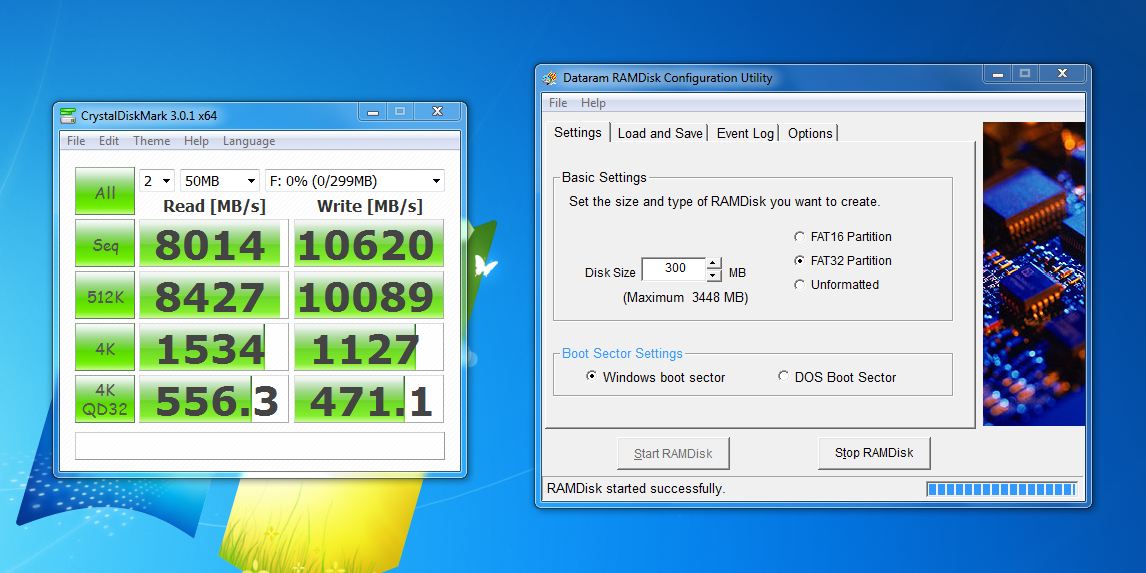Run all benchmarks with the All button
This screenshot has height=573, width=1146.
[x=105, y=191]
